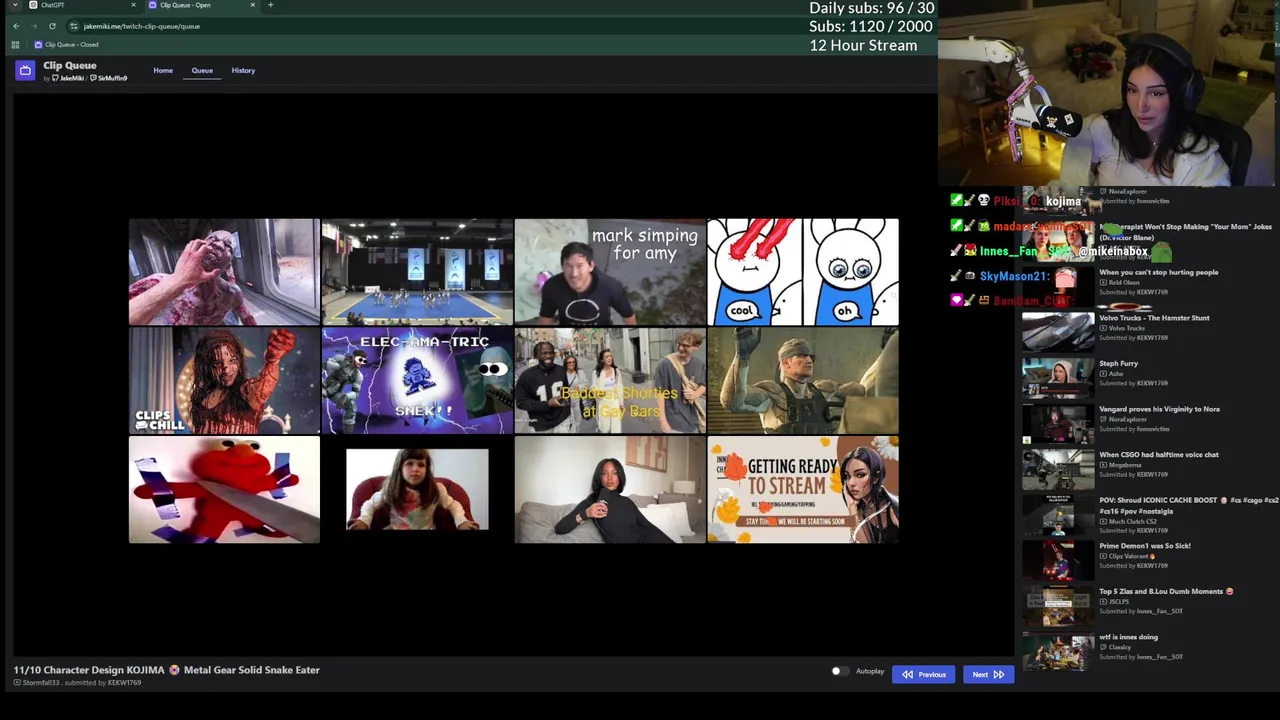Viewport: 1280px width, 720px height.
Task: Select 'Top 5 Zias and B.Lou Dumb Moments' clip
Action: (x=1166, y=592)
